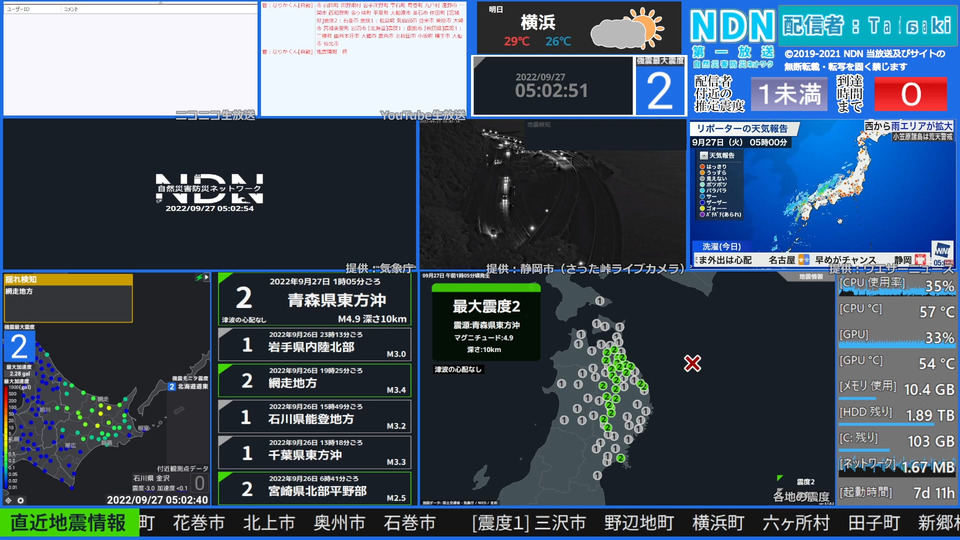Click the play arrow icon beside the lightning bolt
The image size is (960, 540).
pos(206,277)
